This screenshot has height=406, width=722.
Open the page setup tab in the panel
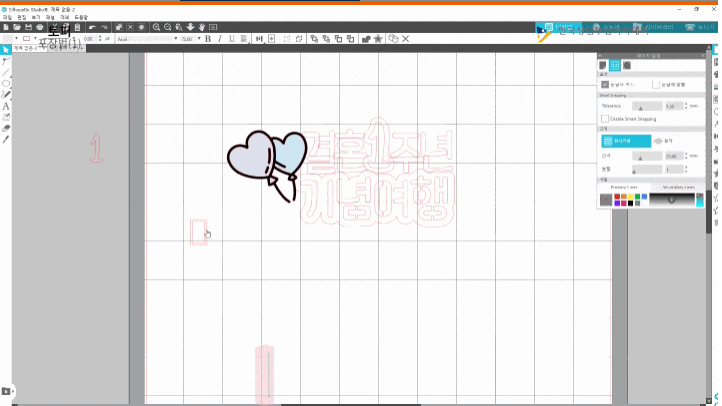[x=603, y=65]
